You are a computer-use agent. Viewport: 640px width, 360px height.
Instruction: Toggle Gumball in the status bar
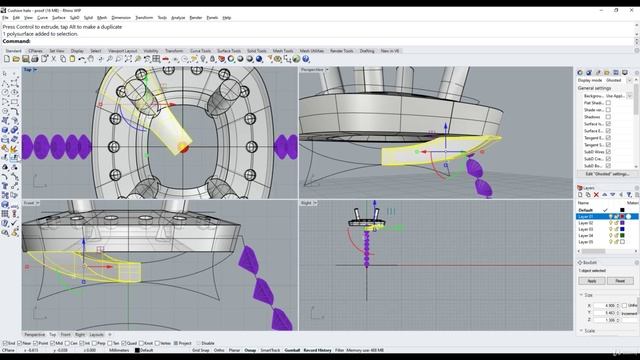coord(292,350)
